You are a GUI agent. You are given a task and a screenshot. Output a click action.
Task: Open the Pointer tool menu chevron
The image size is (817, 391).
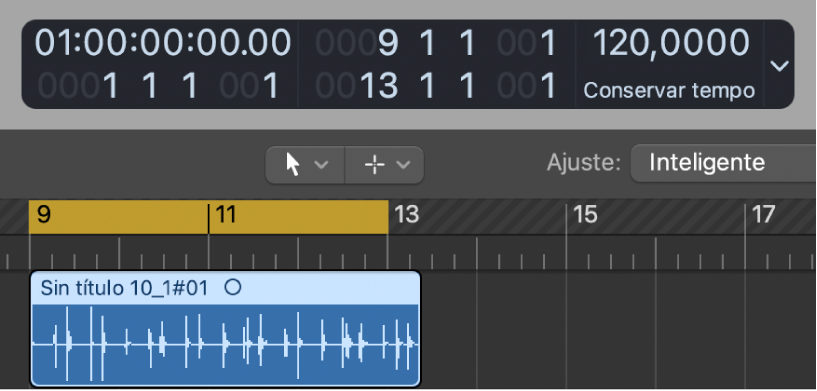[x=322, y=165]
